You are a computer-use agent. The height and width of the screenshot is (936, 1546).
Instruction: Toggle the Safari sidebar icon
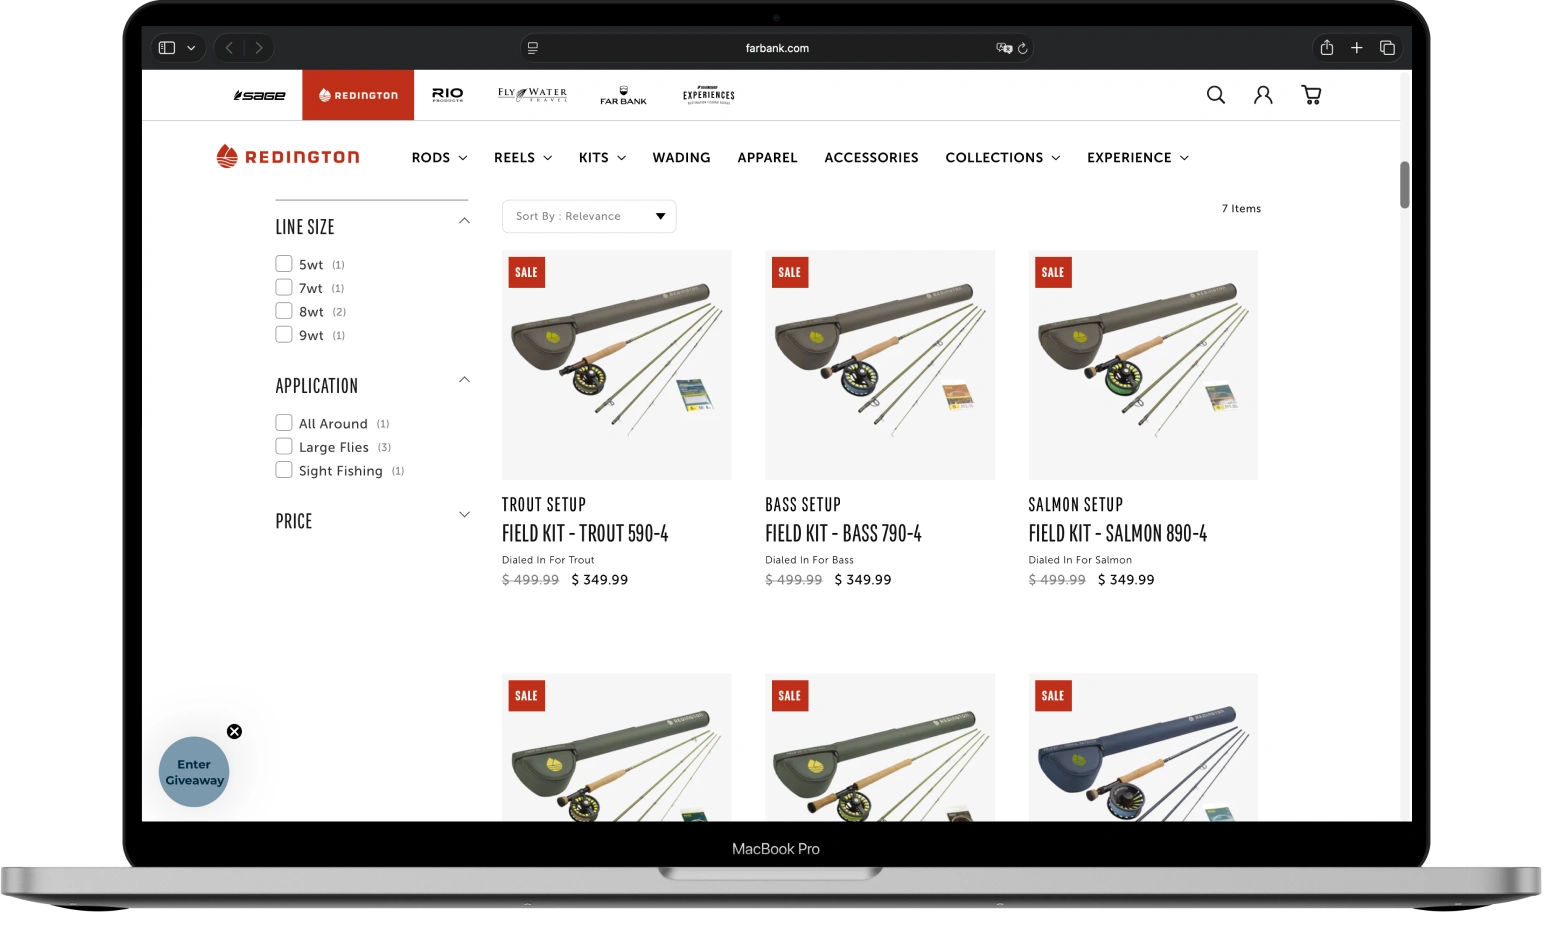(x=167, y=48)
